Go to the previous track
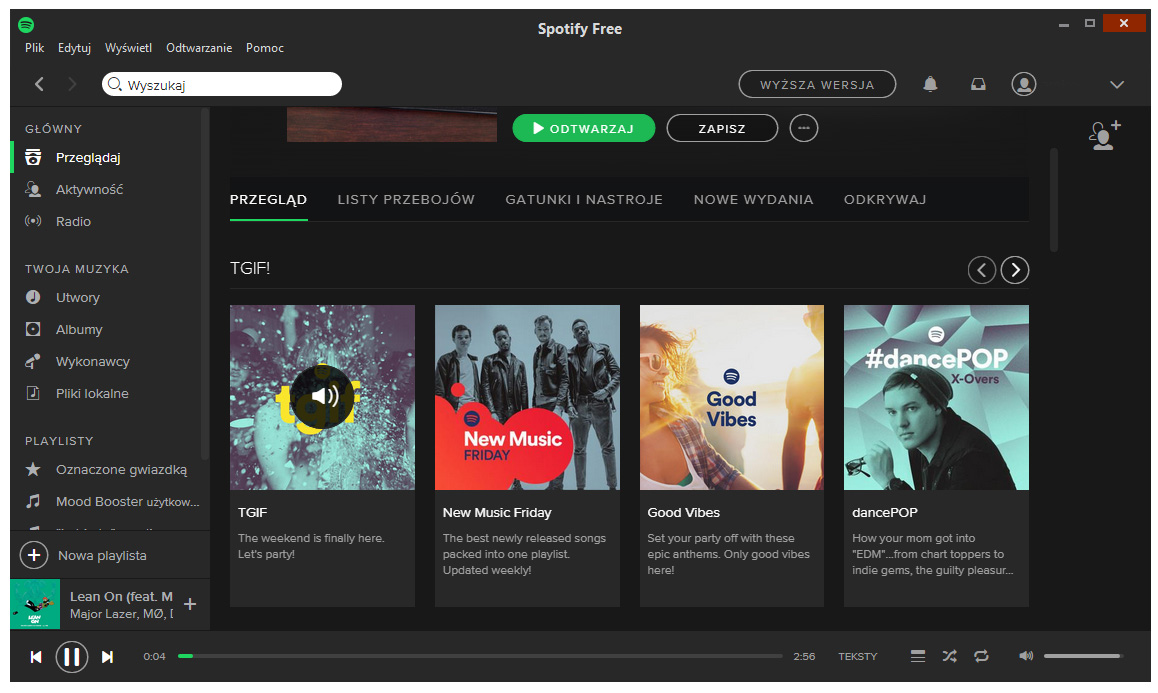The height and width of the screenshot is (693, 1158). point(36,657)
